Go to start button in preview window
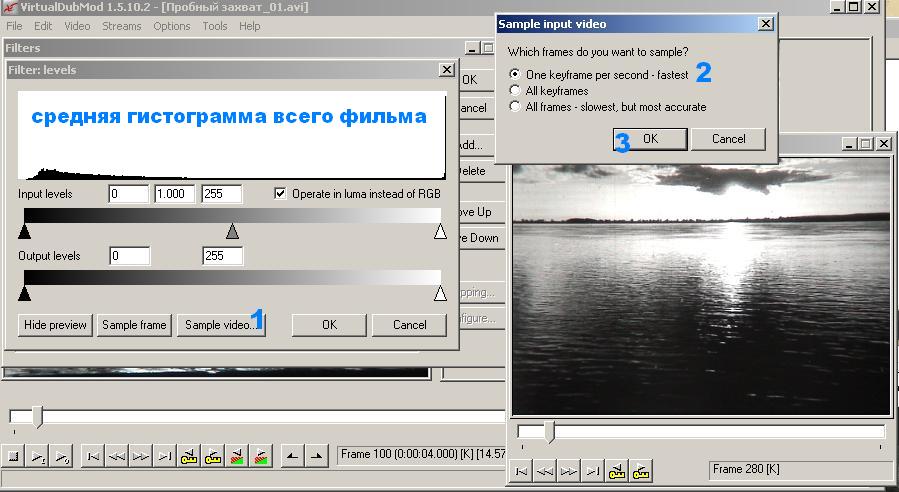Image resolution: width=899 pixels, height=492 pixels. click(521, 469)
